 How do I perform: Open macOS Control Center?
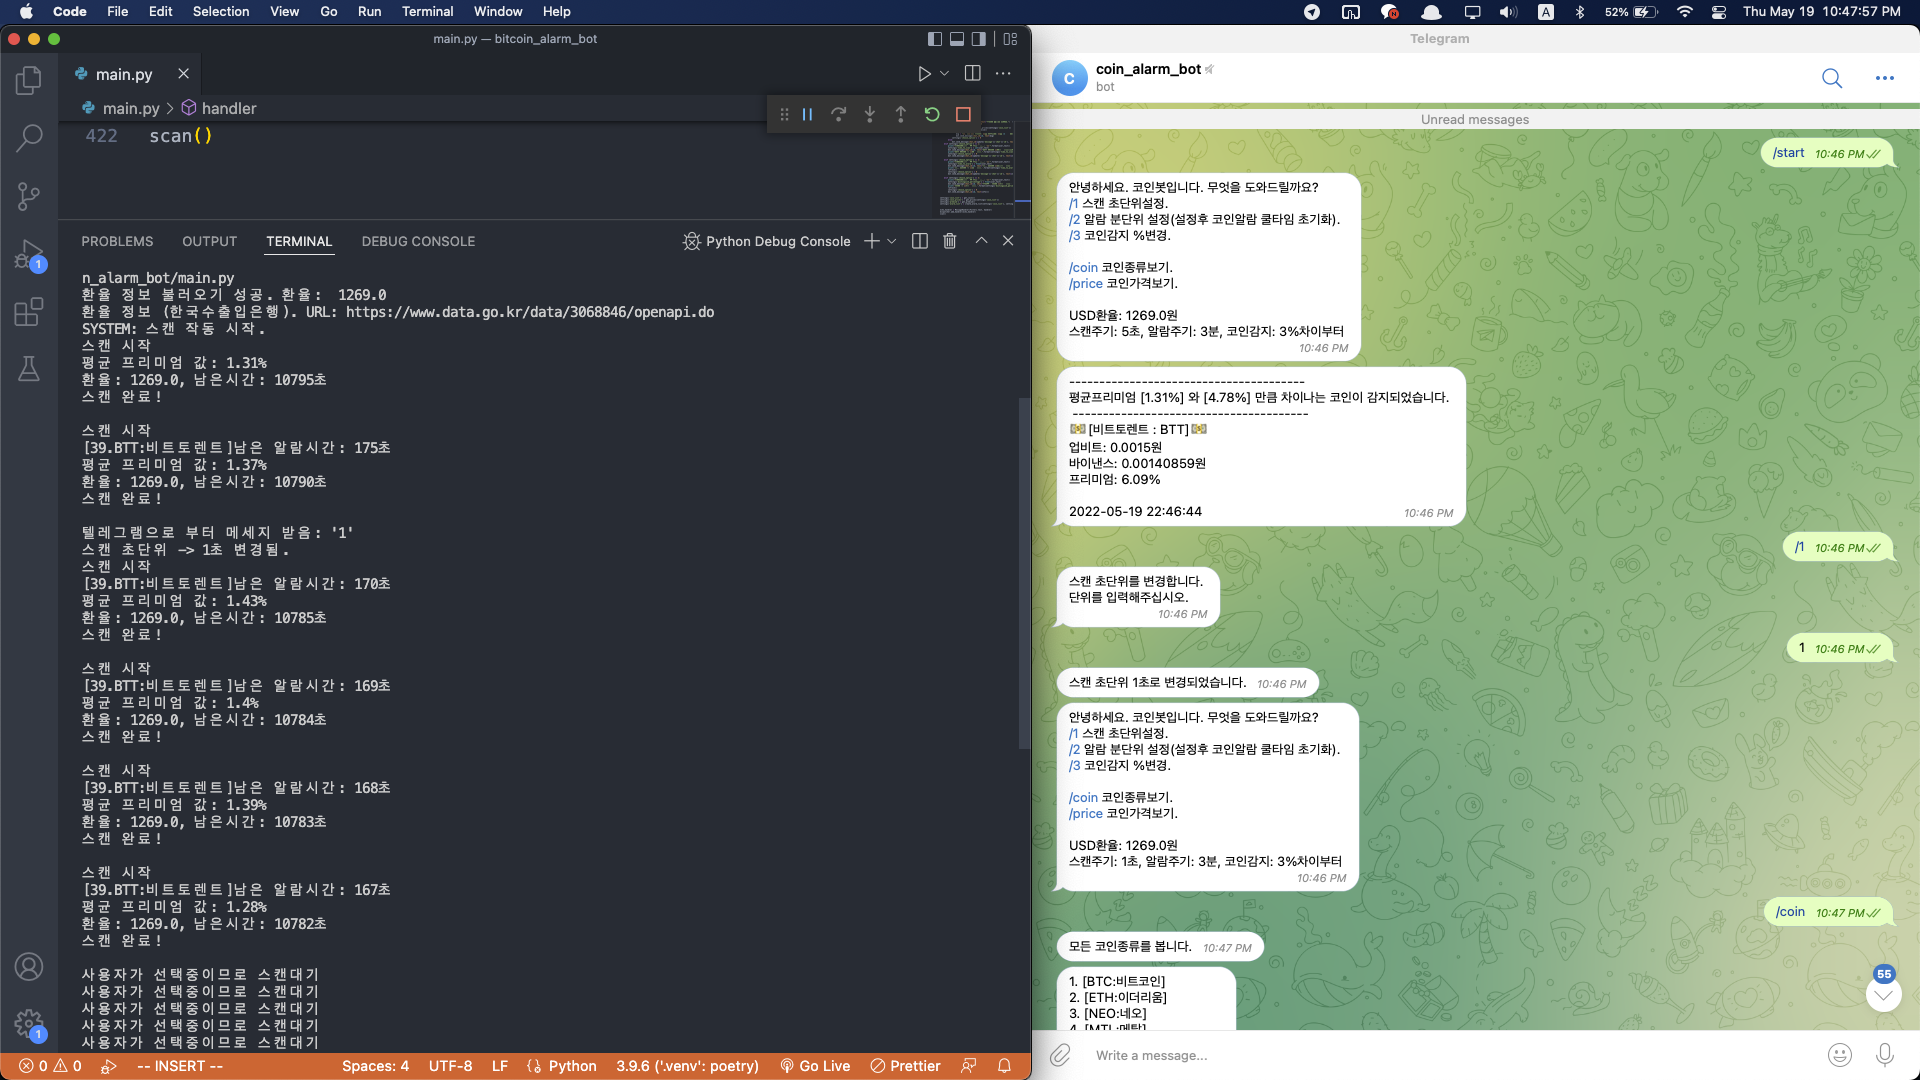[1719, 11]
